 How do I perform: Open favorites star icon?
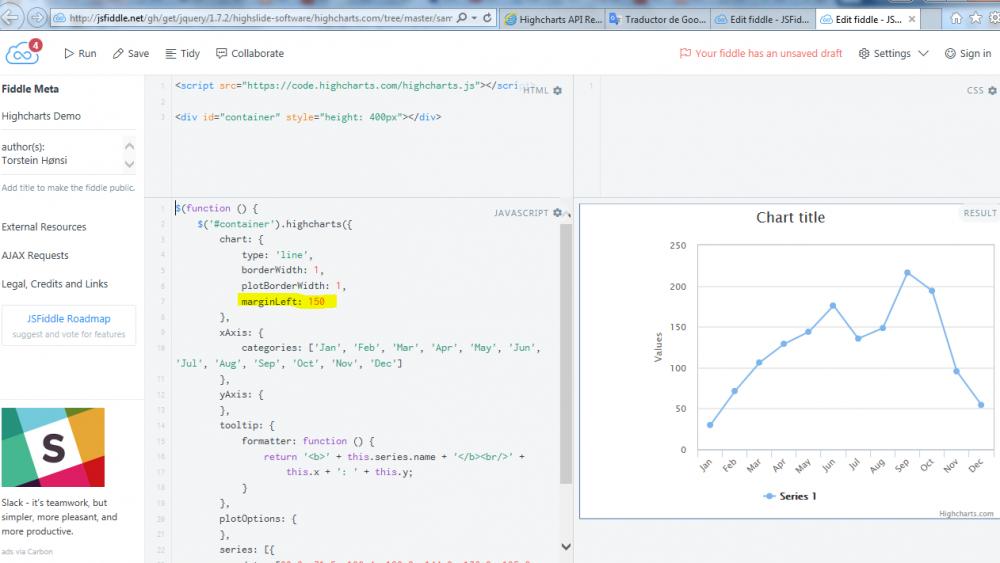tap(976, 18)
